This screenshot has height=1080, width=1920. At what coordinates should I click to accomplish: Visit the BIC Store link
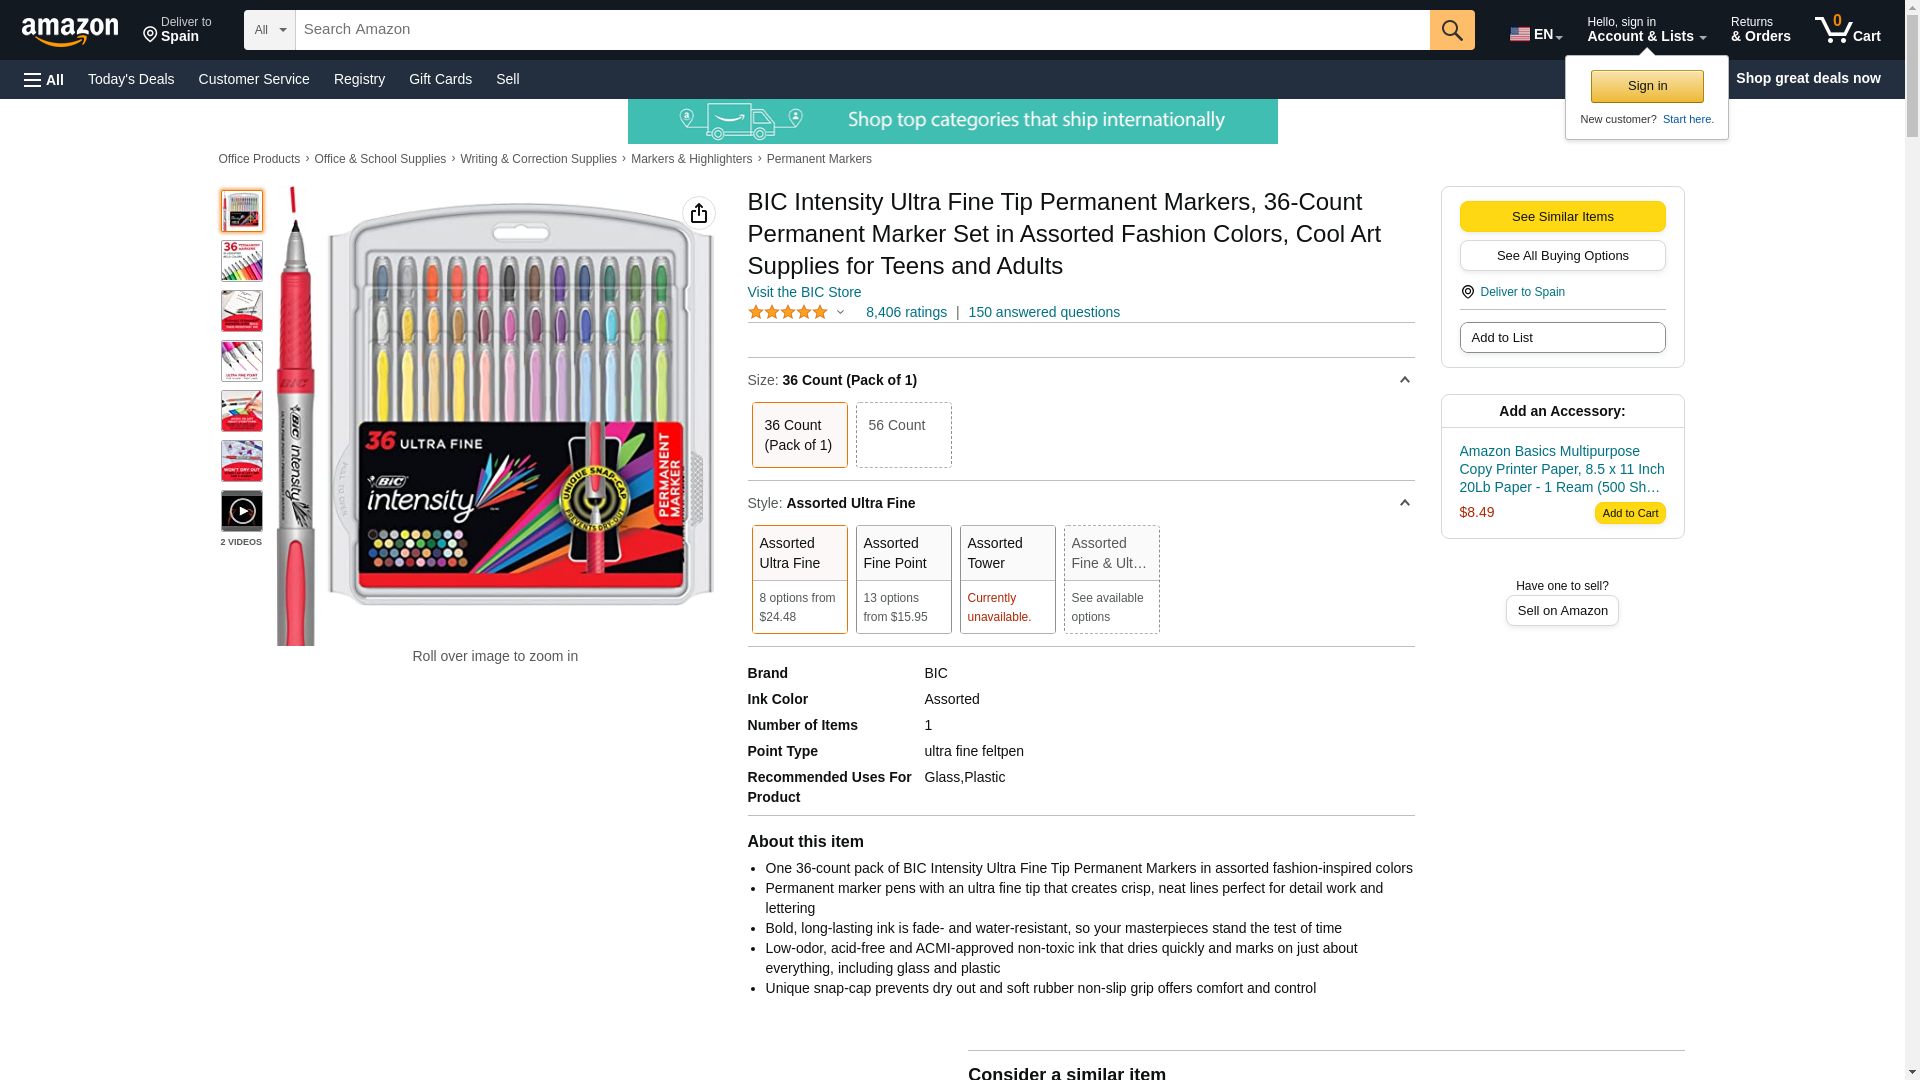pos(804,292)
